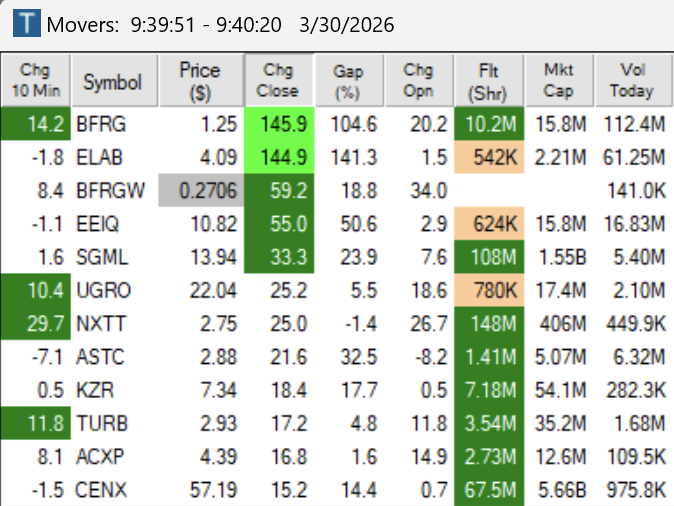This screenshot has width=674, height=506.
Task: Click NXTT float value 148M
Action: coord(489,323)
